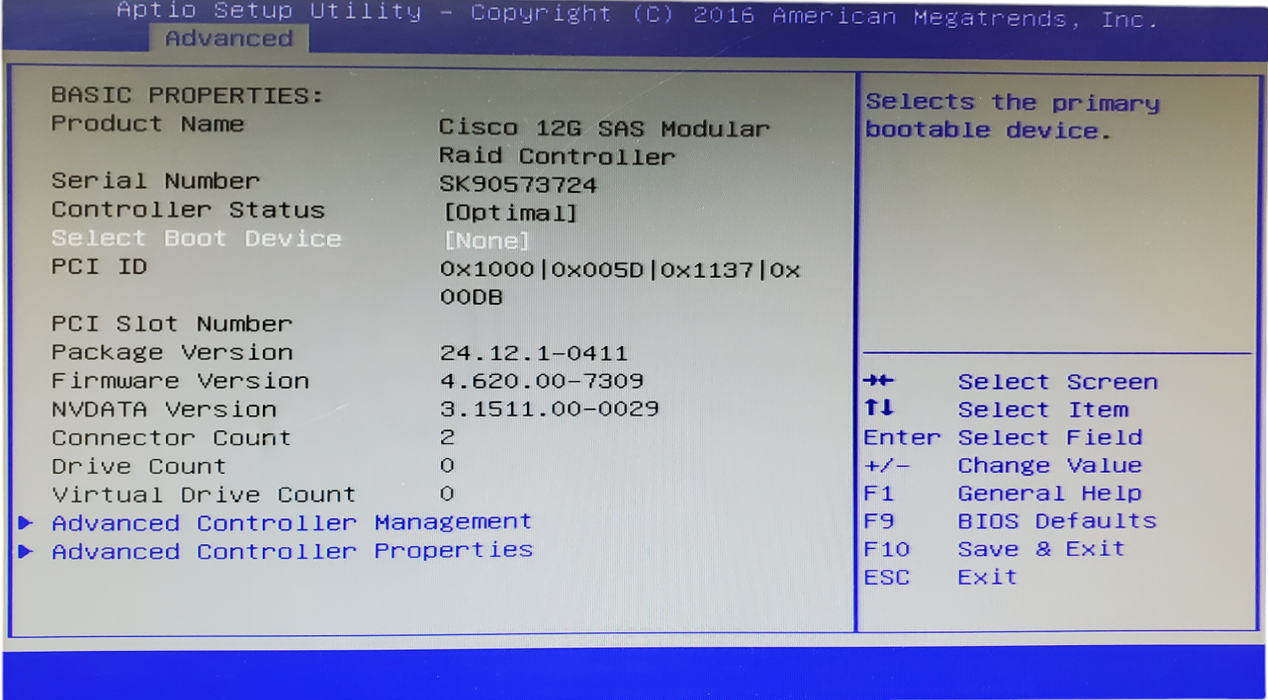Open the [None] boot device value

click(487, 240)
